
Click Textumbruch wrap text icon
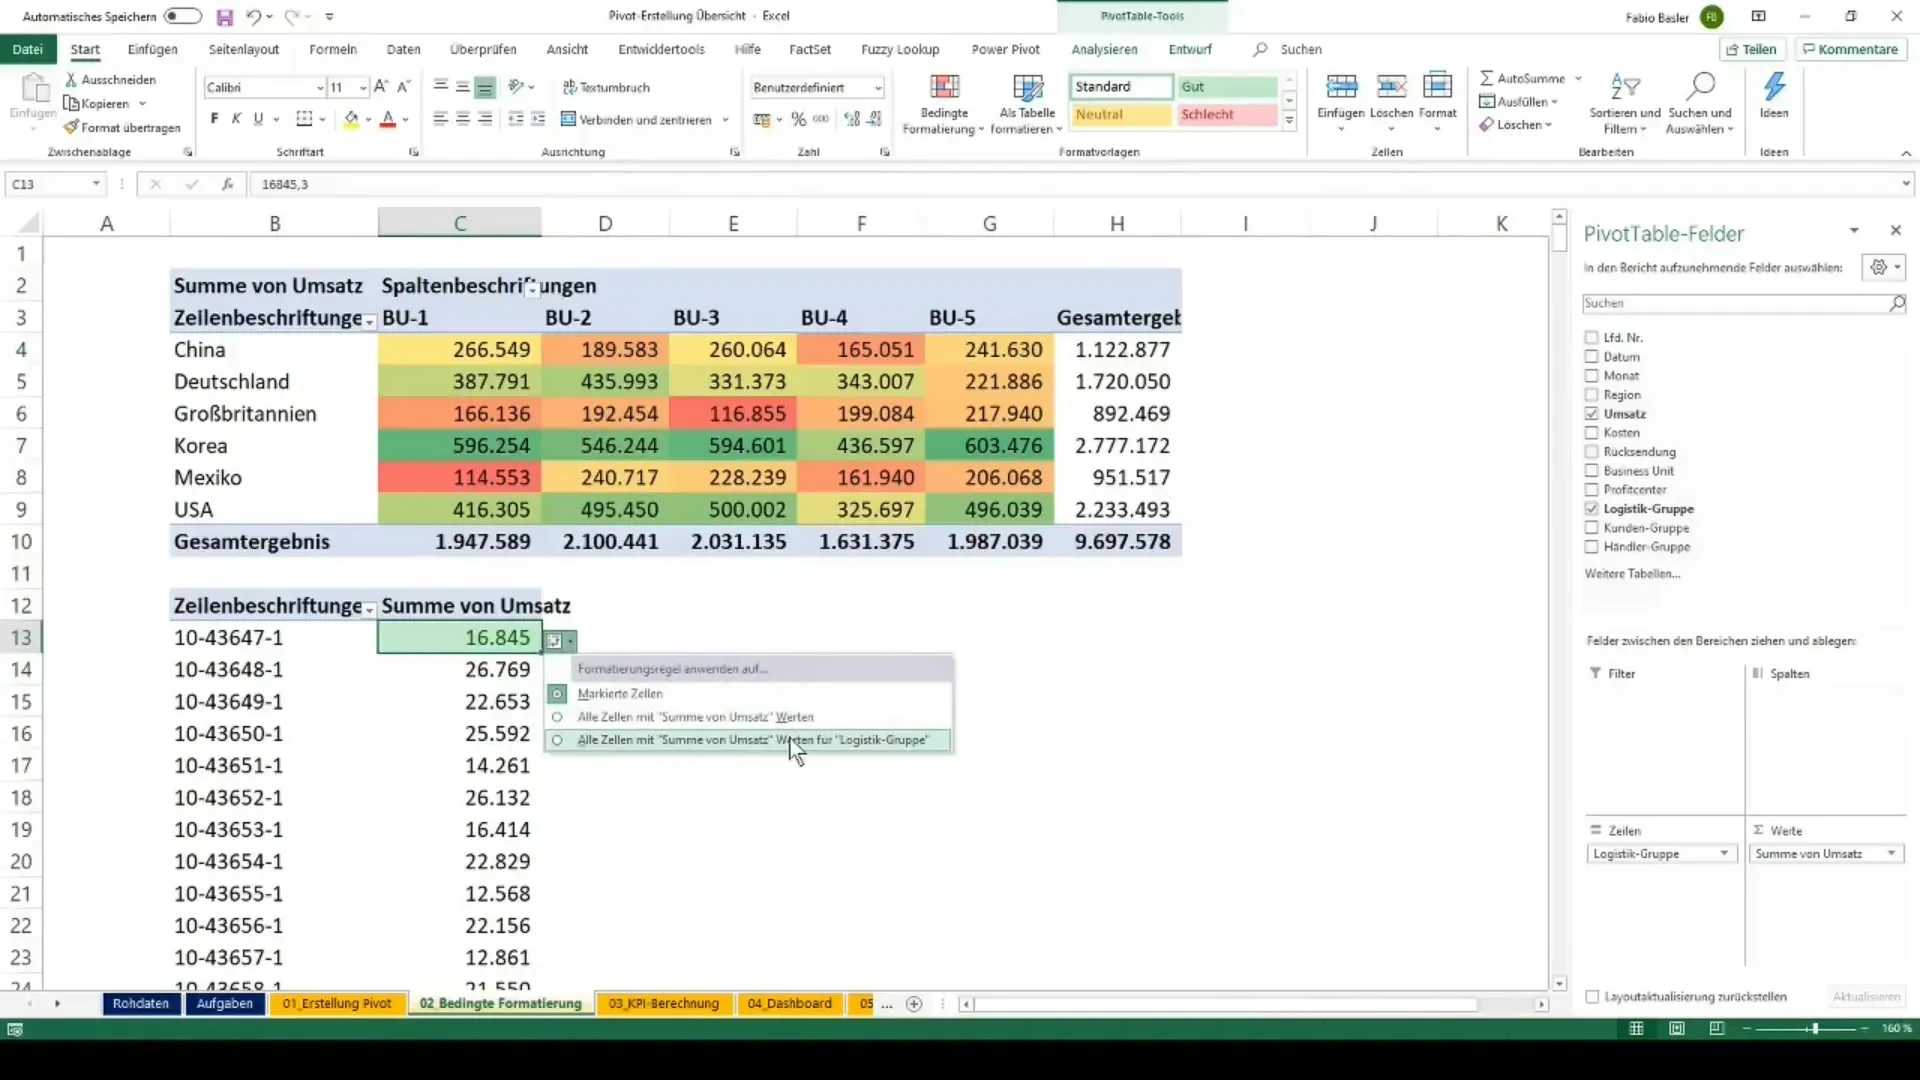click(569, 87)
